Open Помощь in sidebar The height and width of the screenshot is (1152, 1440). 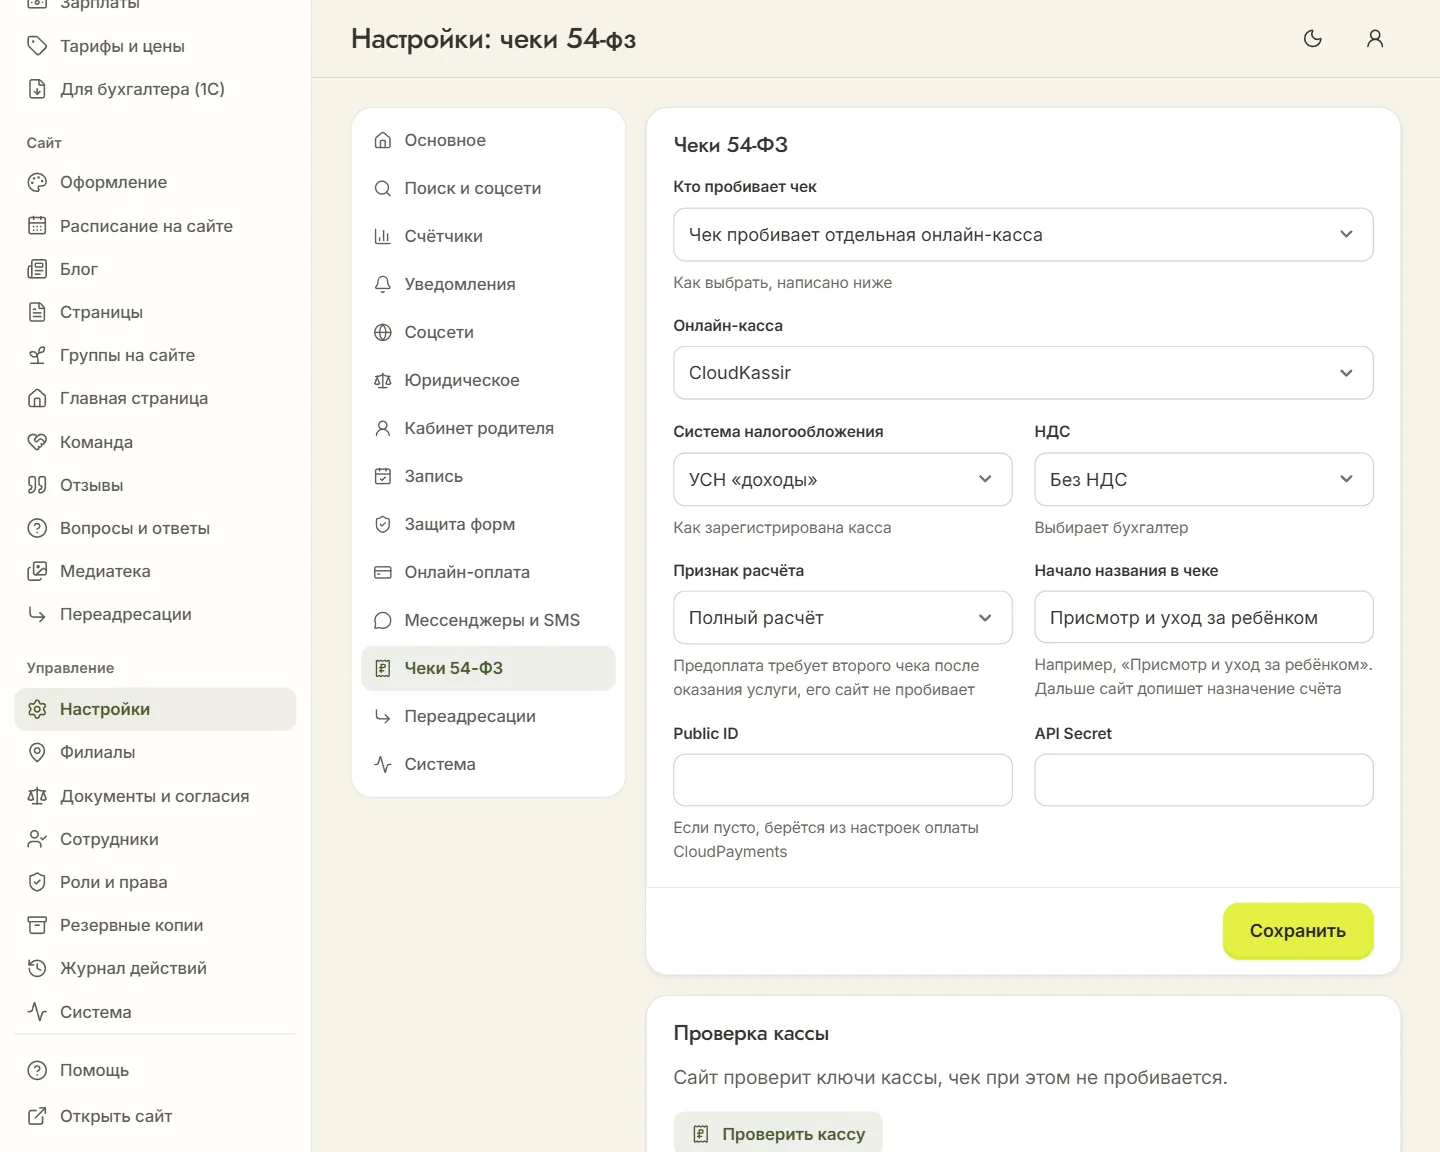point(155,1070)
